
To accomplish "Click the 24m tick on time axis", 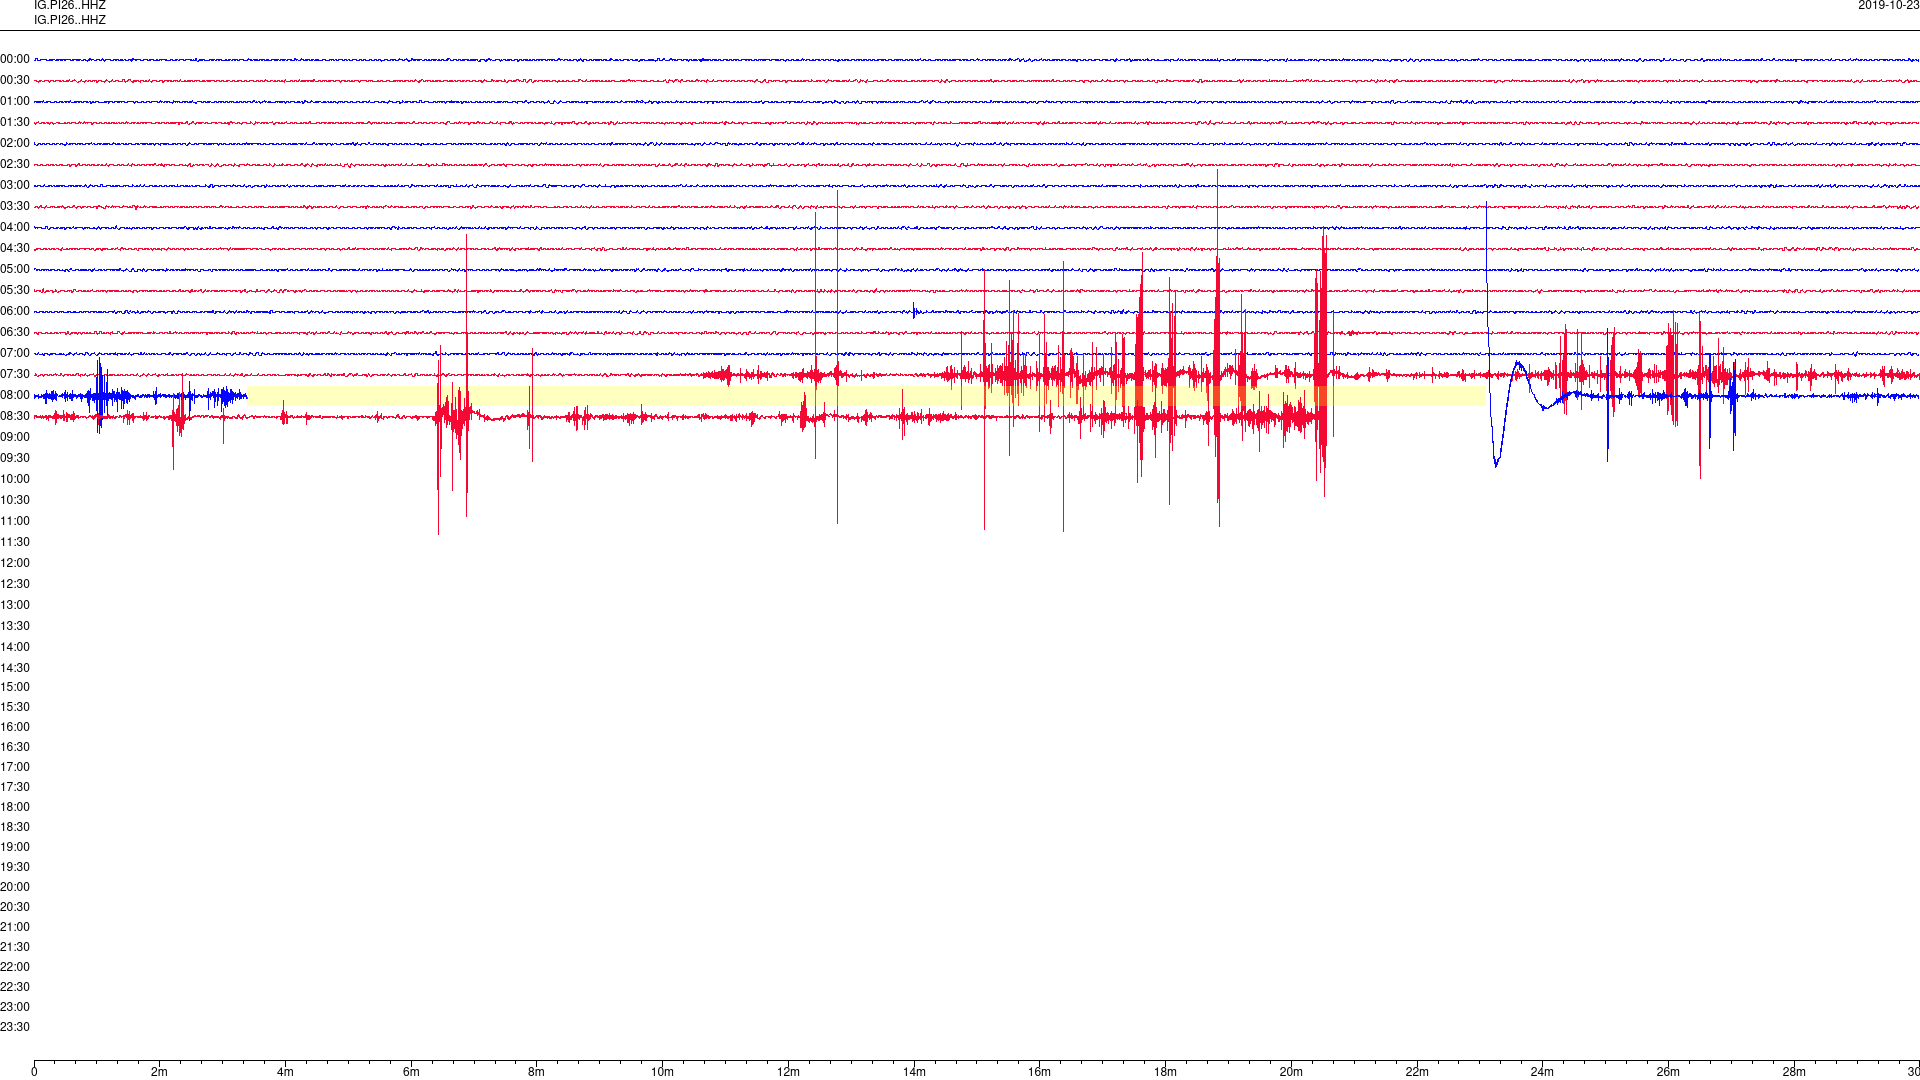I will (1542, 1072).
